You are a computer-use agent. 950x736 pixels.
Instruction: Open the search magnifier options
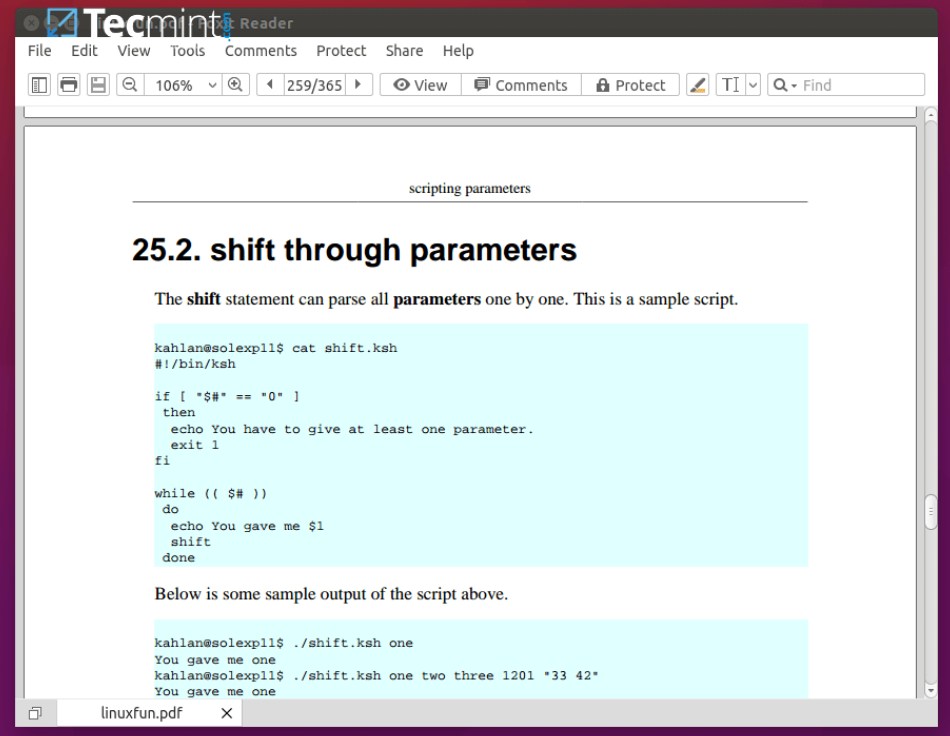pyautogui.click(x=784, y=85)
